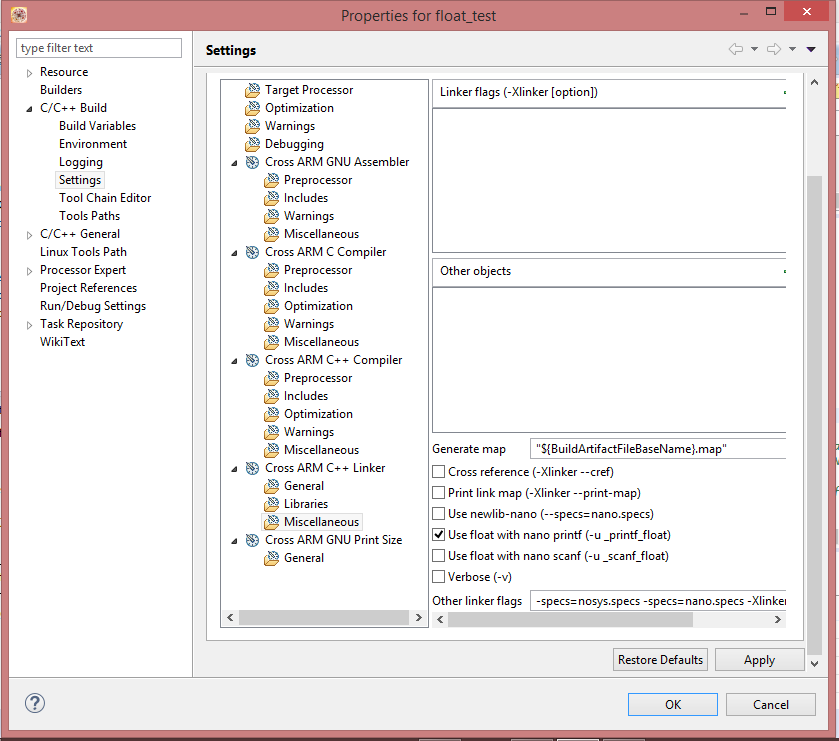Screen dimensions: 839x741
Task: Click the Target Processor folder icon
Action: 253,90
